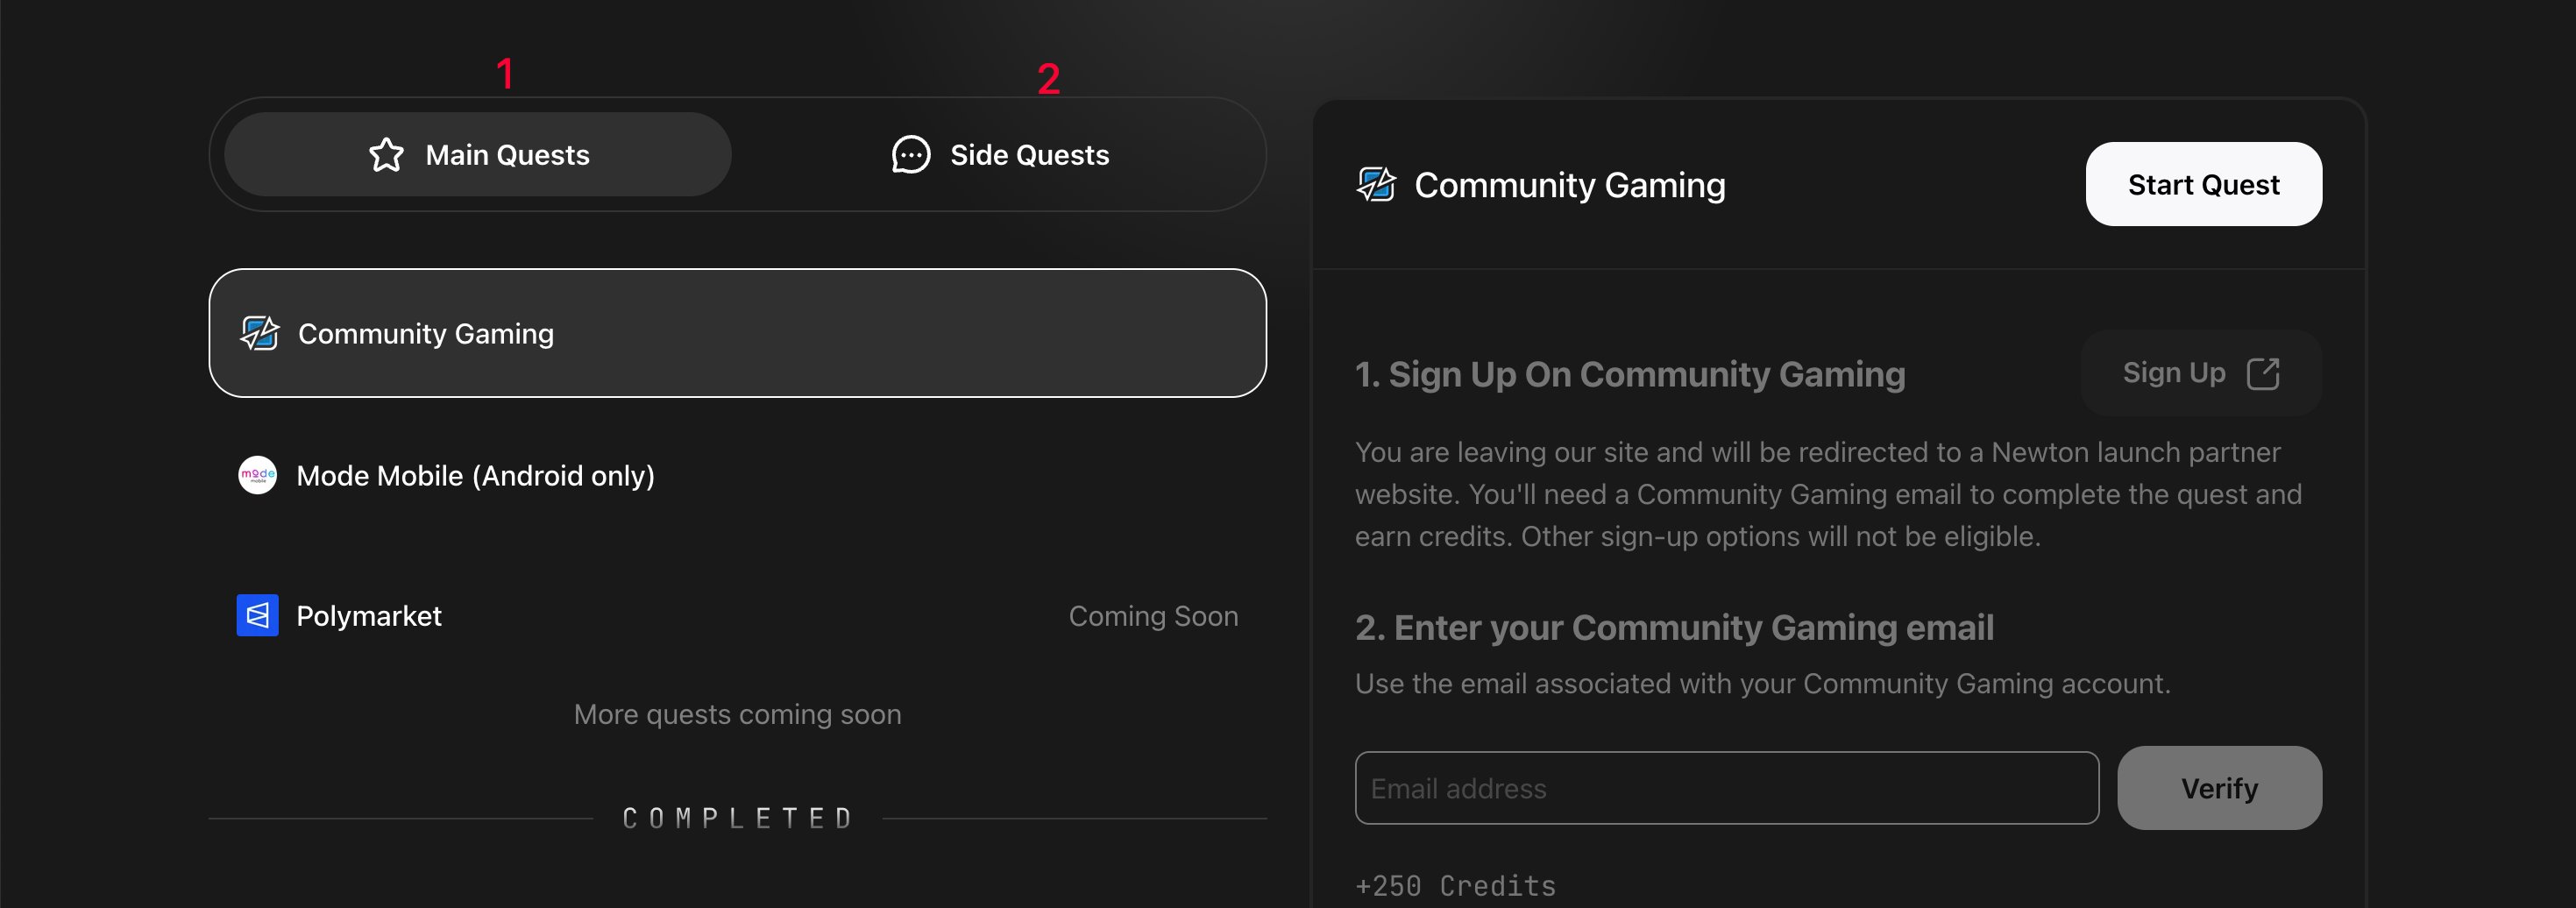Click the external link icon beside Sign Up
This screenshot has width=2576, height=908.
(x=2263, y=373)
